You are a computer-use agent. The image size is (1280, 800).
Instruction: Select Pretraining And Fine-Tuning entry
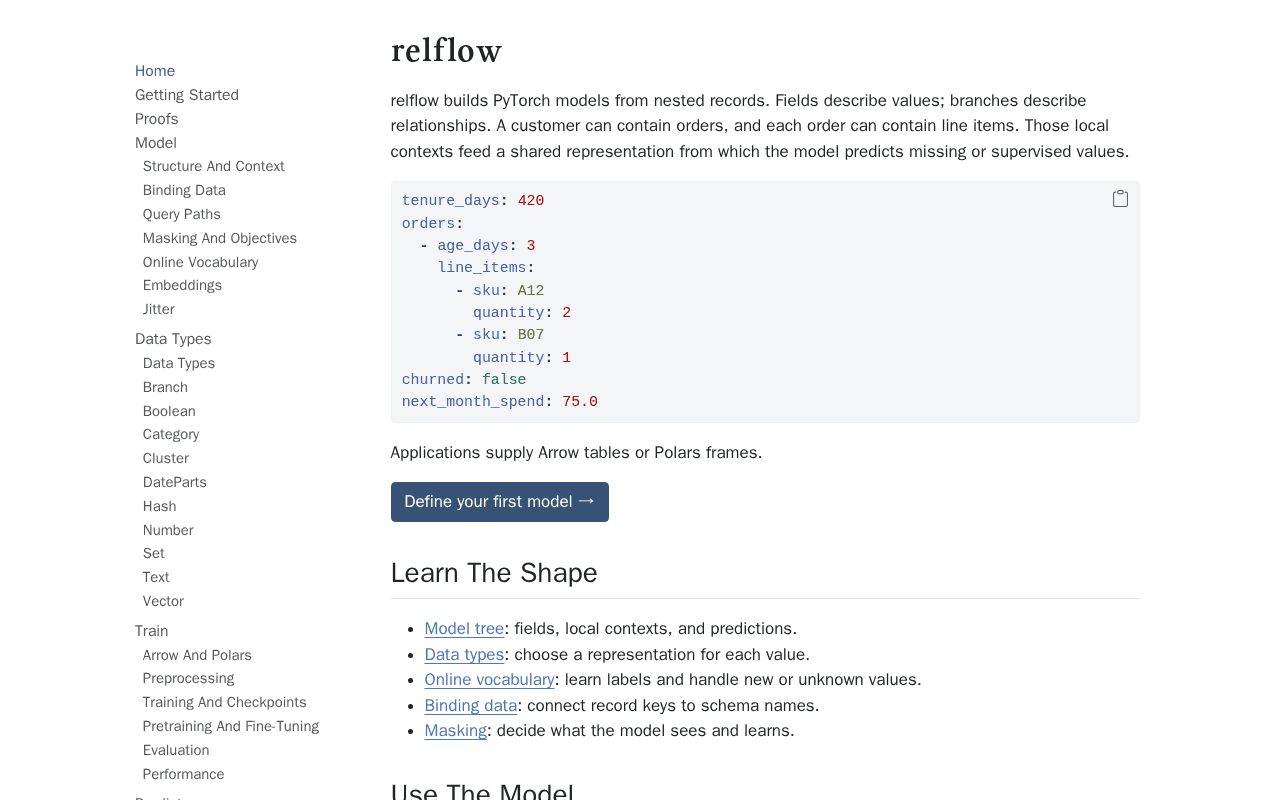point(231,726)
